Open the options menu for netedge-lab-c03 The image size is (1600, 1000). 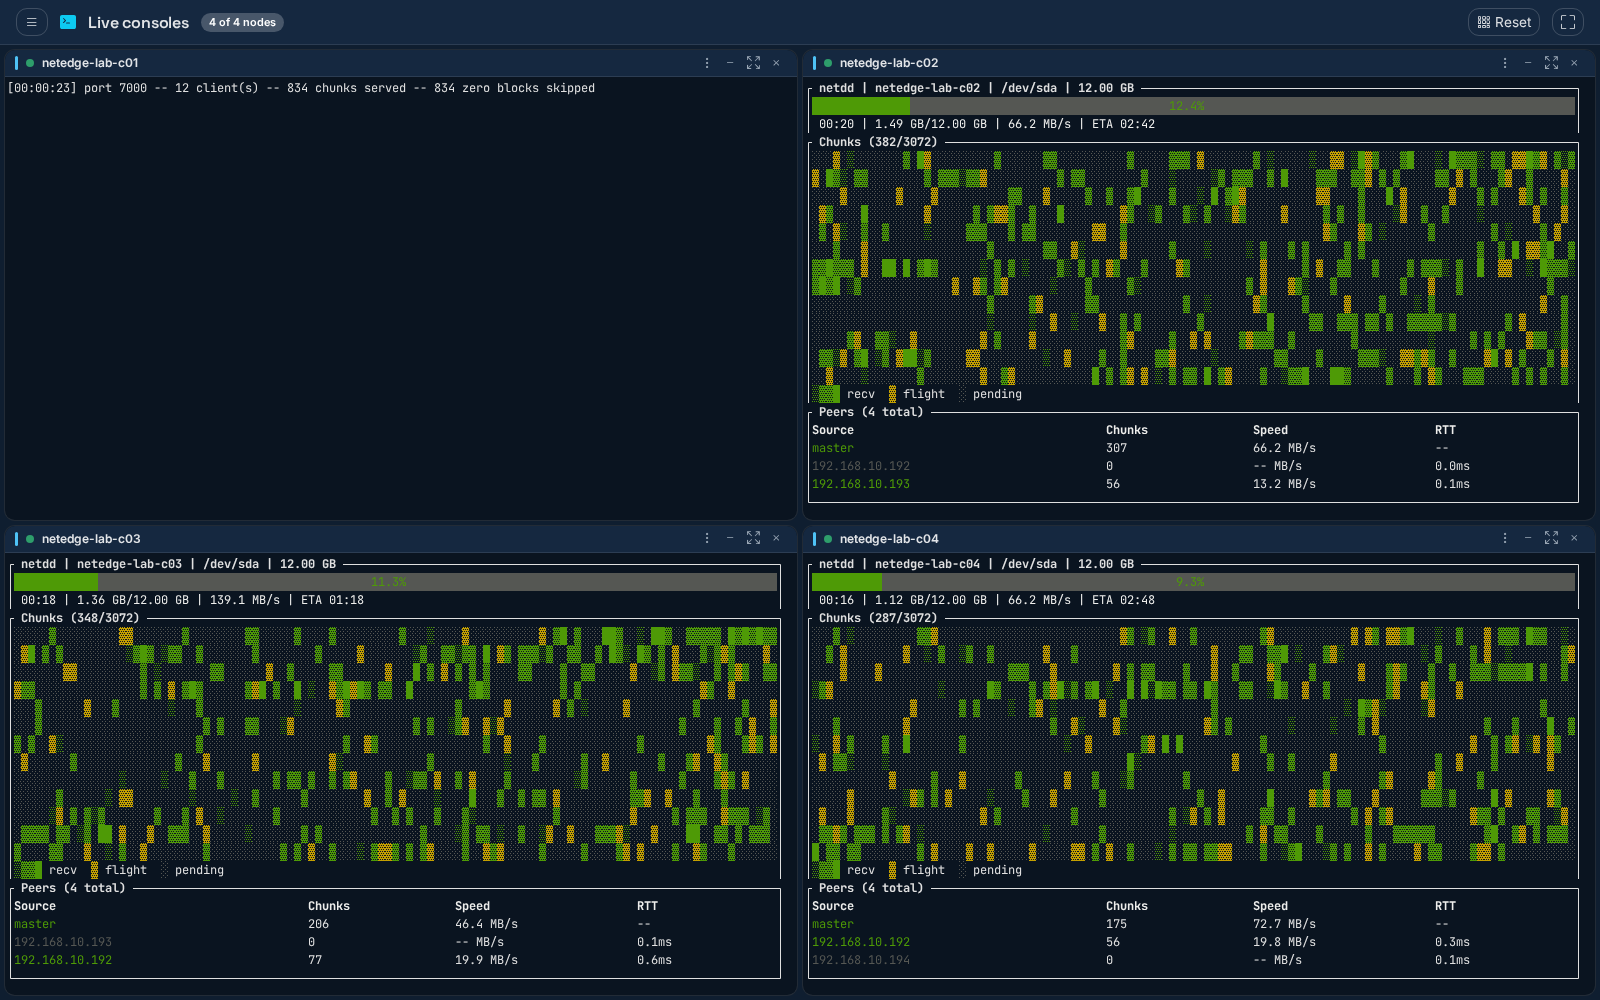[x=707, y=539]
